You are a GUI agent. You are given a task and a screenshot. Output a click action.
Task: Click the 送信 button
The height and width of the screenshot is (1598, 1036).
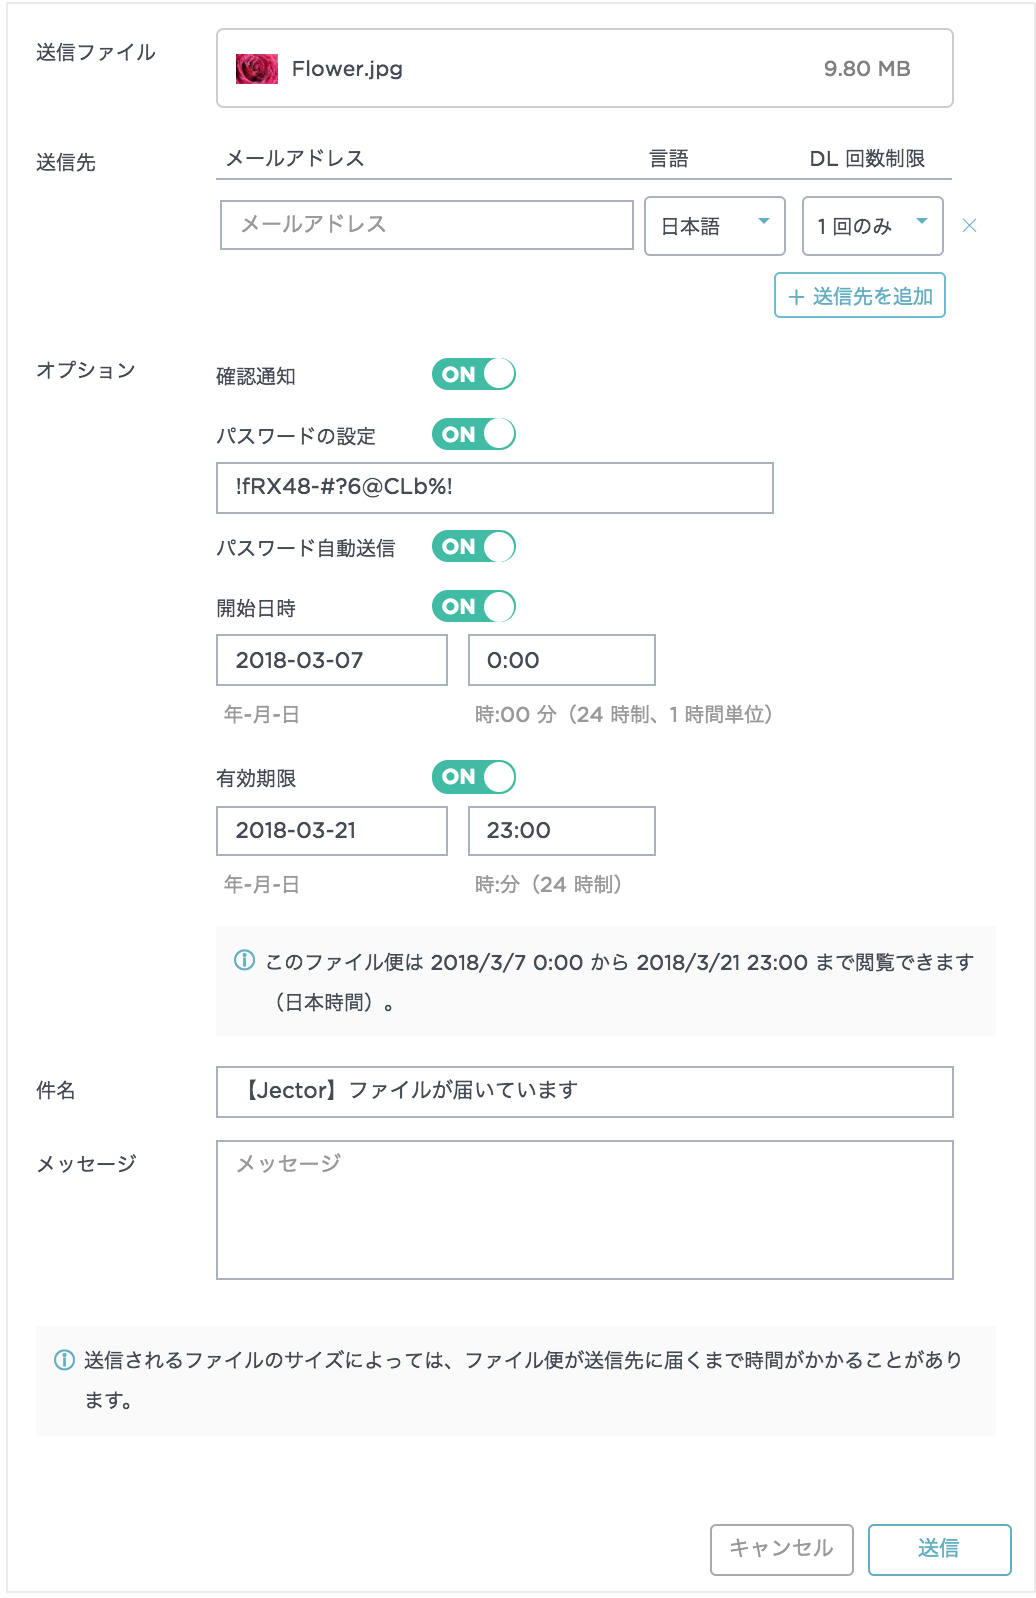pos(940,1549)
